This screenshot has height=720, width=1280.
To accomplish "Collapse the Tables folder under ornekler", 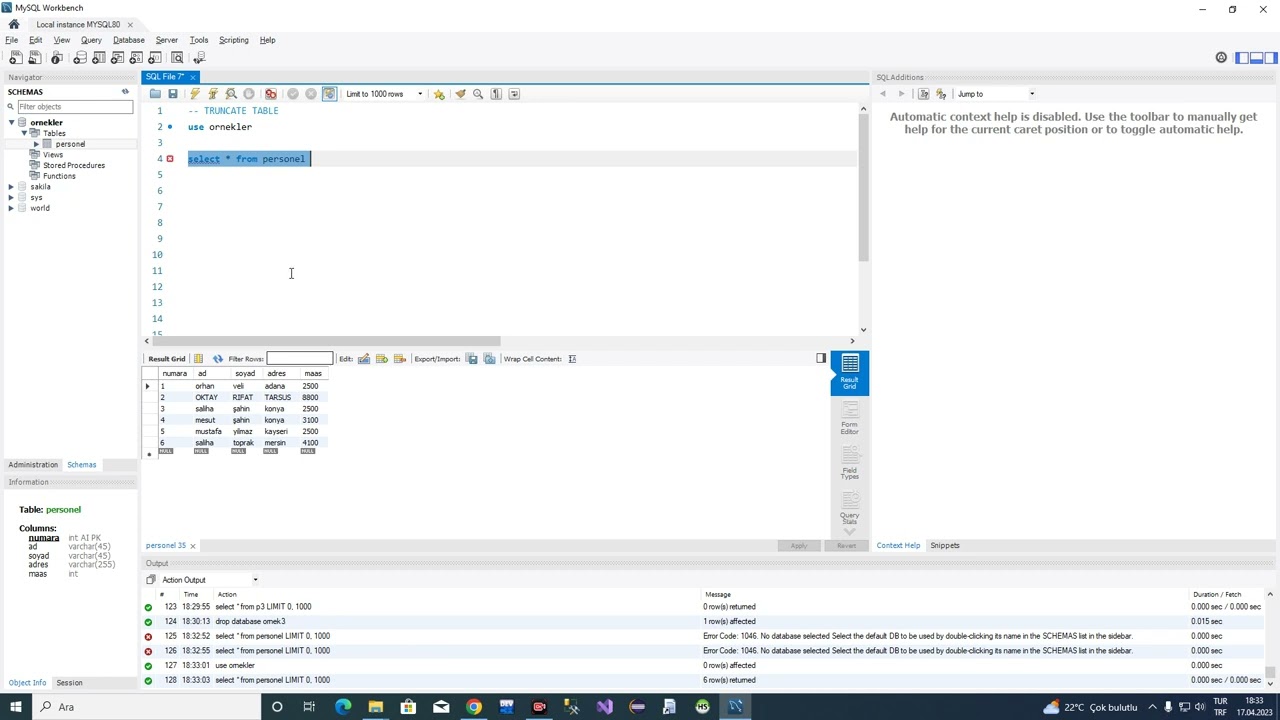I will (x=24, y=133).
